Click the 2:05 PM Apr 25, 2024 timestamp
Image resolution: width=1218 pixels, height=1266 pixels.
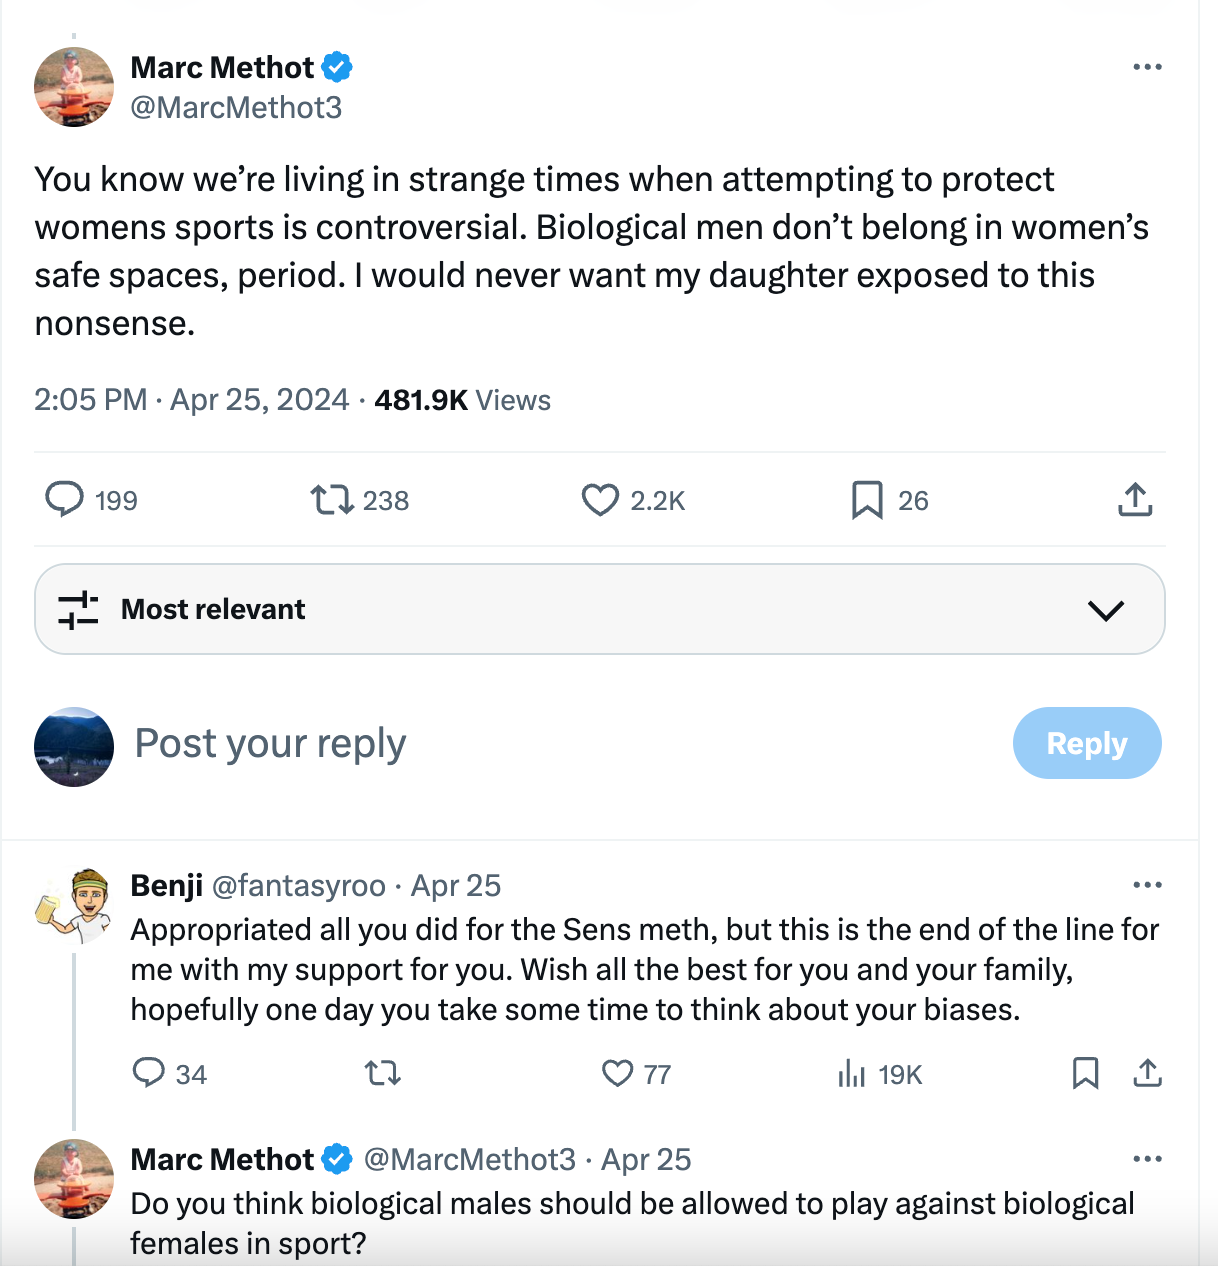pyautogui.click(x=191, y=400)
